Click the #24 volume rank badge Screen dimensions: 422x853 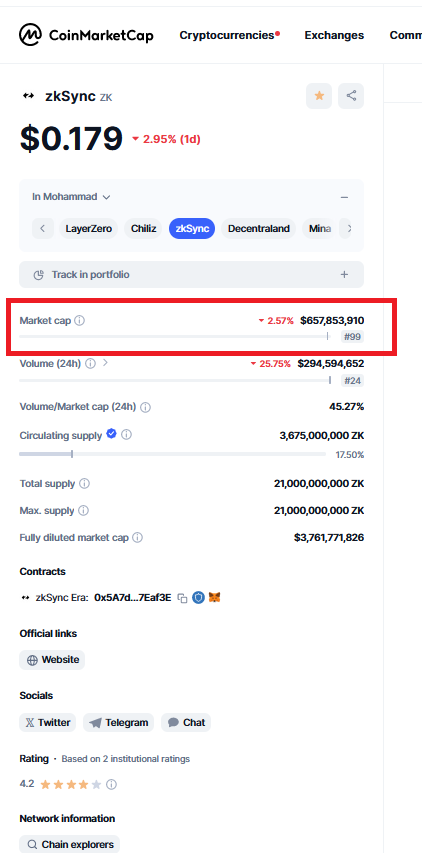pos(352,380)
